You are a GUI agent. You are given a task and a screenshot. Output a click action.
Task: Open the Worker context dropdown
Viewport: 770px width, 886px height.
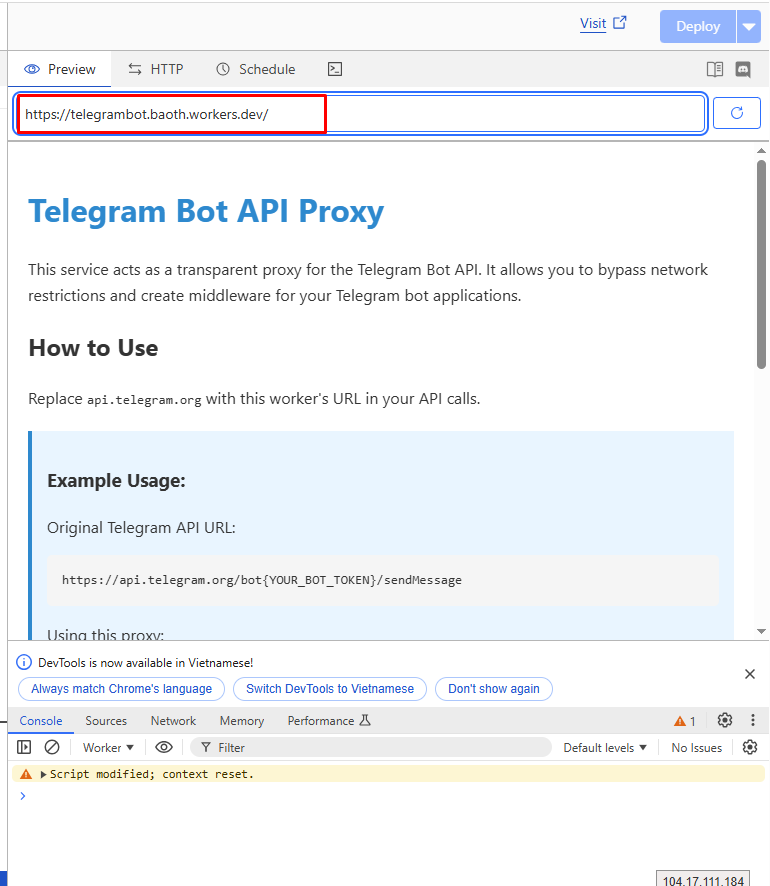click(x=108, y=748)
